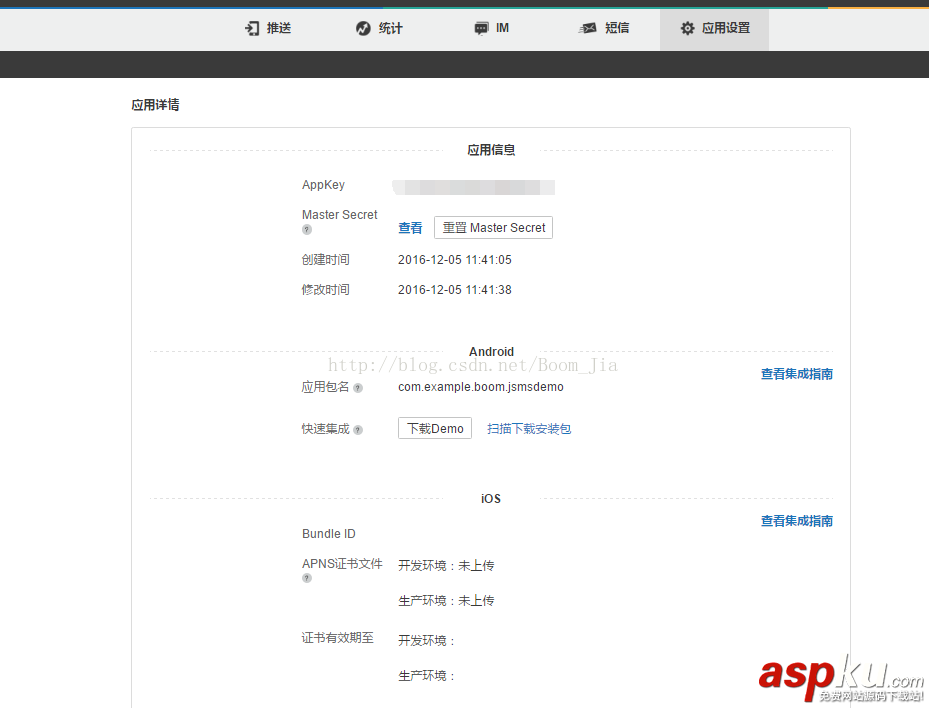Open 查看集成指南 in the iOS section
This screenshot has width=929, height=708.
click(796, 520)
